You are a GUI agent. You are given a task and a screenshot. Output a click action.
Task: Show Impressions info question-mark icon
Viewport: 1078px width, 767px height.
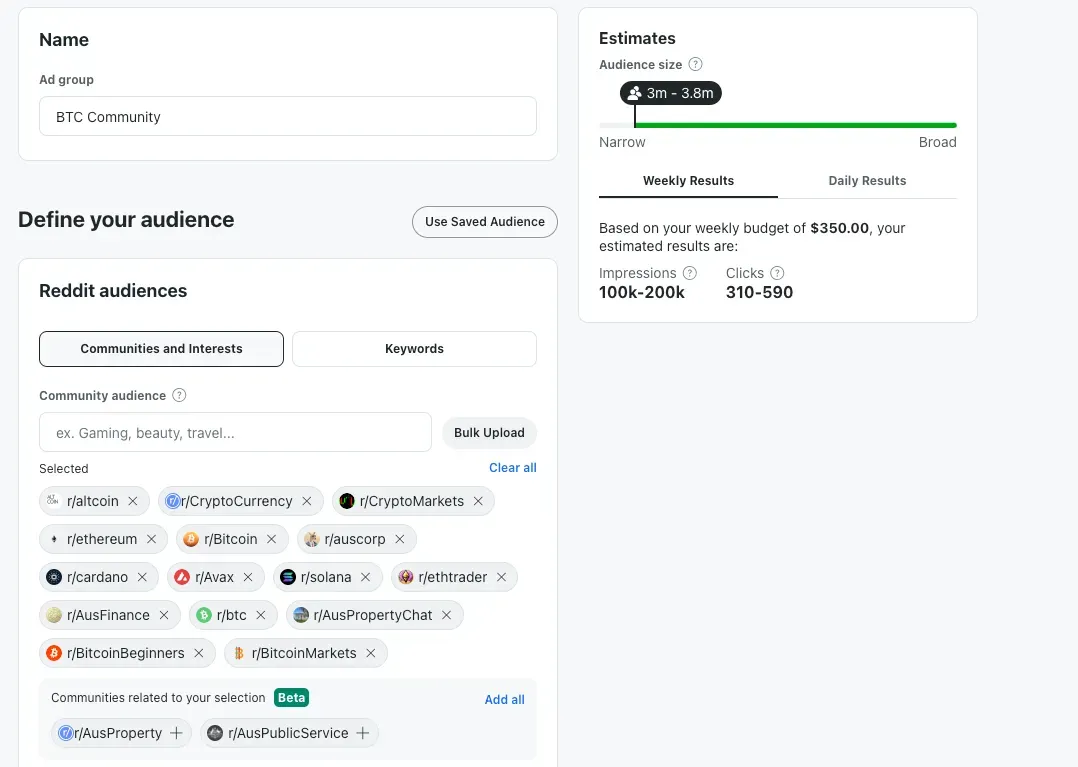[x=690, y=273]
